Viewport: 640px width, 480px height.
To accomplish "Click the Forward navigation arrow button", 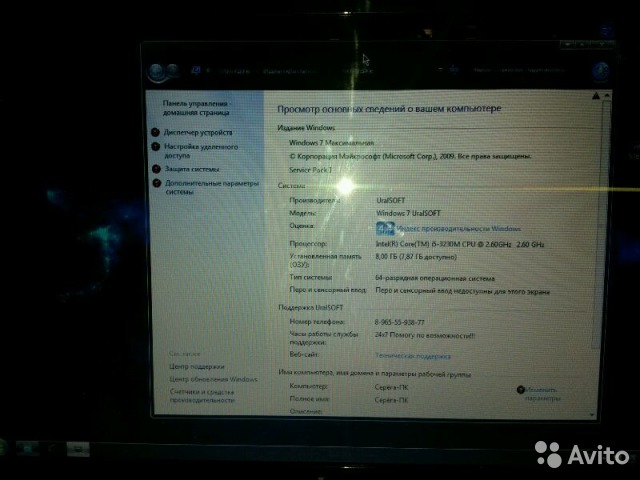I will pyautogui.click(x=173, y=71).
